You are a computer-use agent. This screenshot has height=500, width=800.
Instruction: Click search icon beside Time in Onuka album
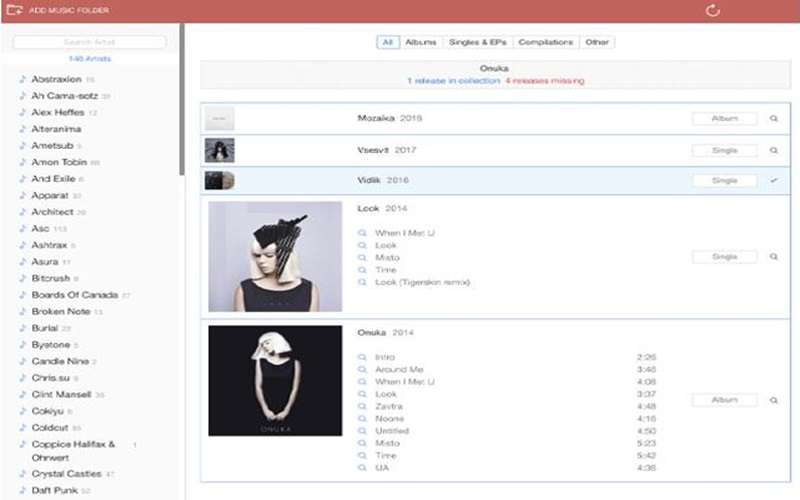click(362, 456)
